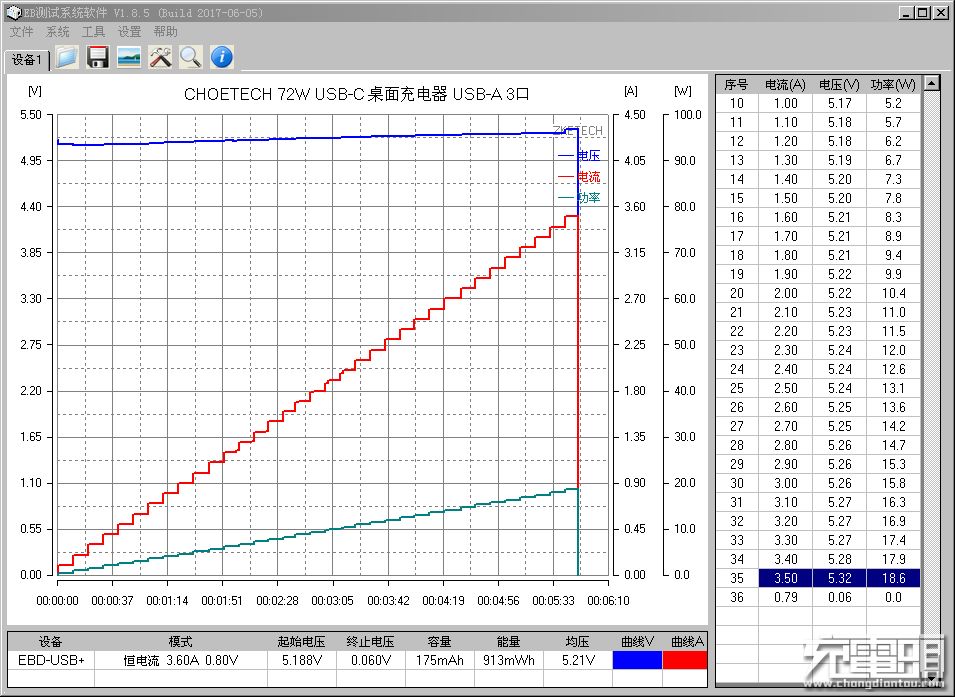955x697 pixels.
Task: Select table row number 14
Action: point(818,179)
